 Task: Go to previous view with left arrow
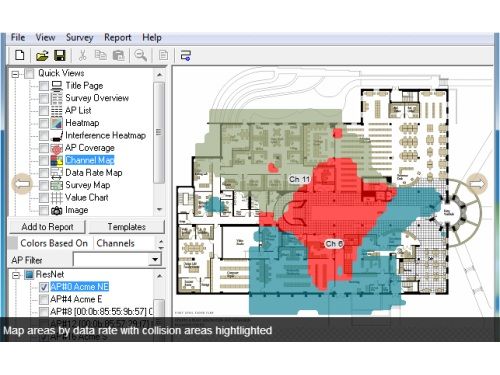tap(22, 183)
